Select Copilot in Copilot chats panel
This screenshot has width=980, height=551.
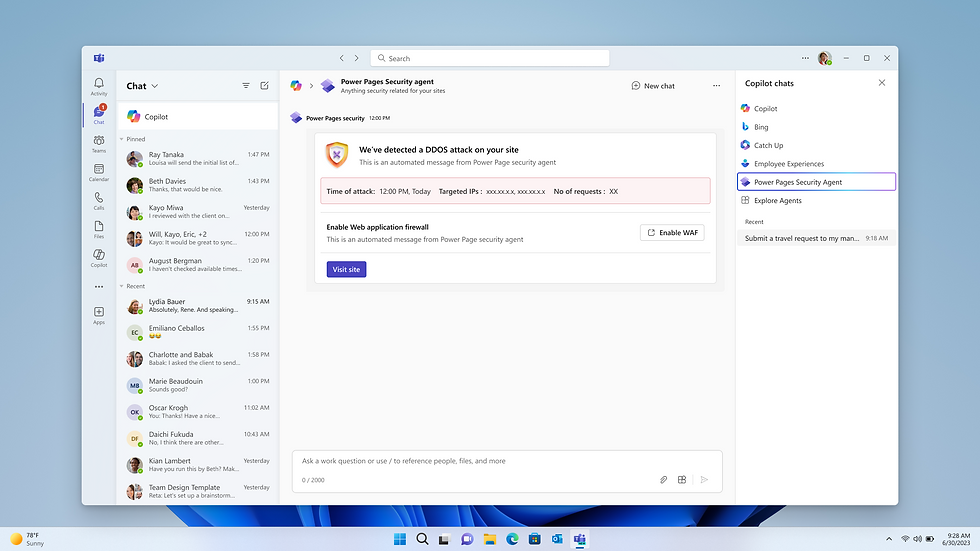pos(816,108)
